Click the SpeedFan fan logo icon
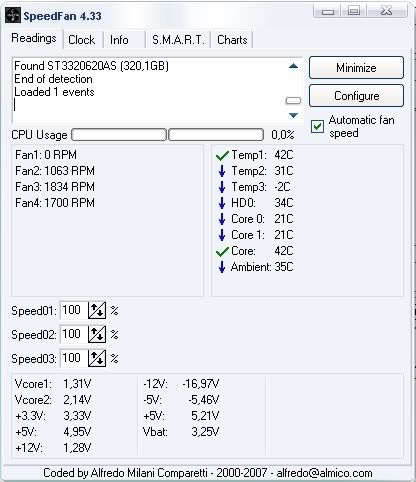Image resolution: width=416 pixels, height=482 pixels. (13, 16)
